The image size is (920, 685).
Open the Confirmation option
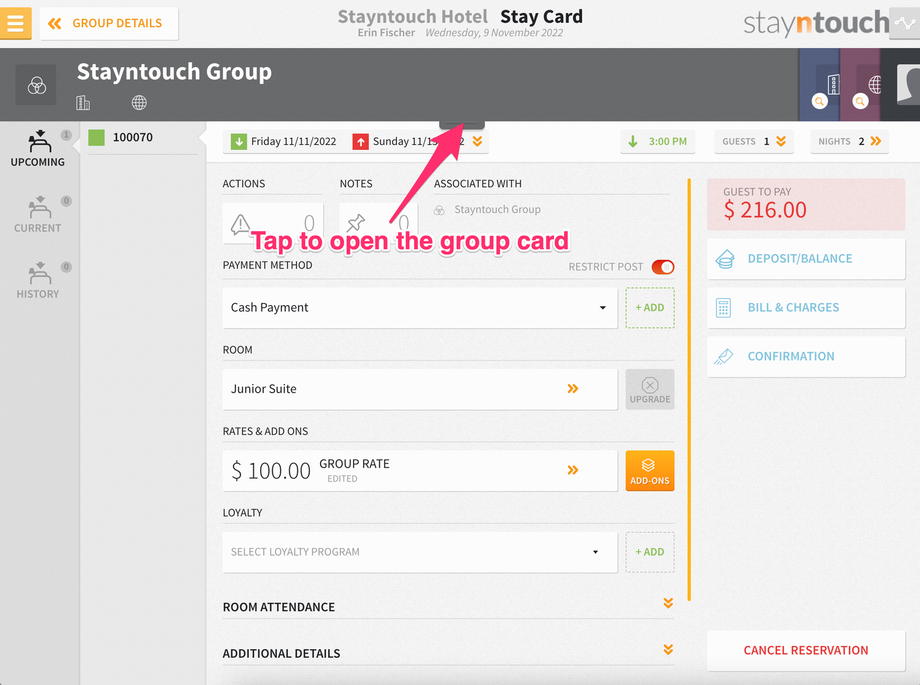pyautogui.click(x=806, y=356)
